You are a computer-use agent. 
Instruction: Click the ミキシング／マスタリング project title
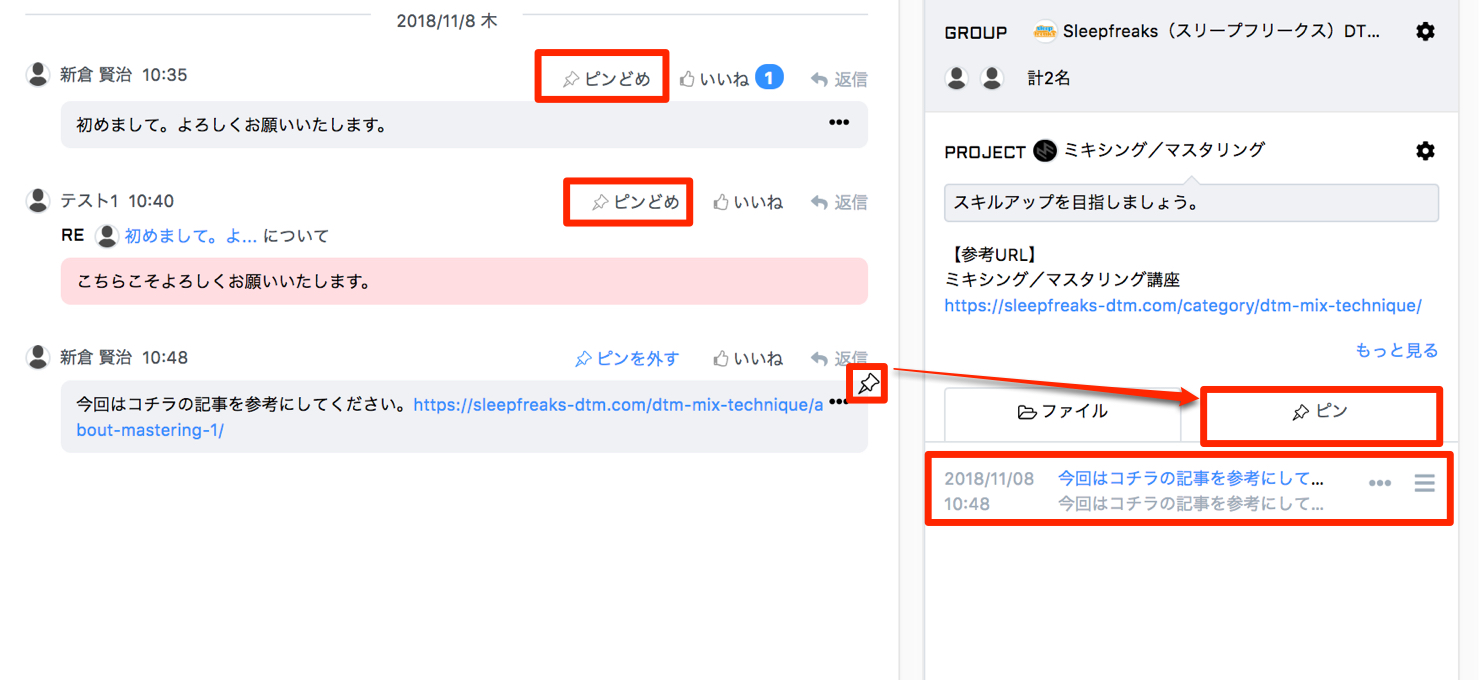click(x=1165, y=150)
